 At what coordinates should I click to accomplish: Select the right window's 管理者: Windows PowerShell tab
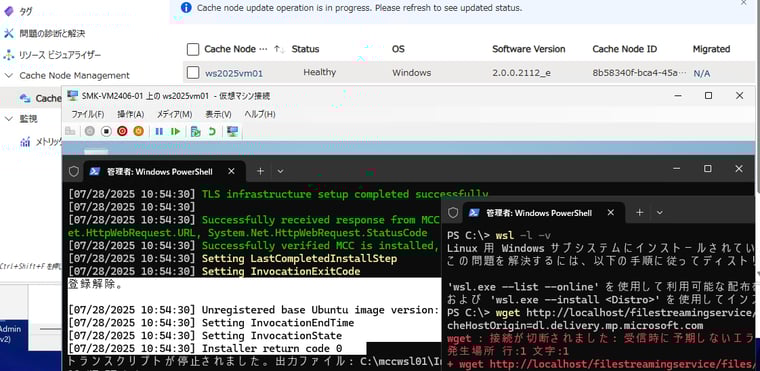click(x=544, y=213)
